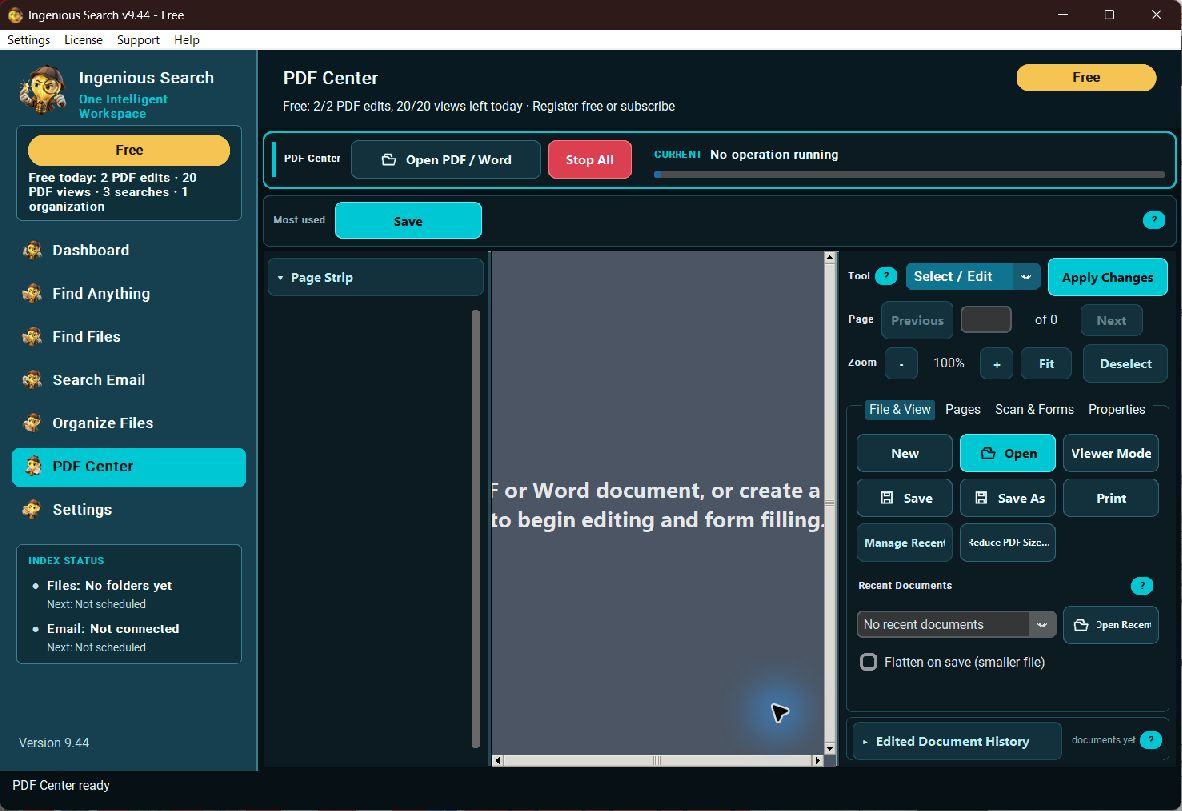Switch to the Pages tab
Screen dimensions: 1182x811
pyautogui.click(x=963, y=409)
